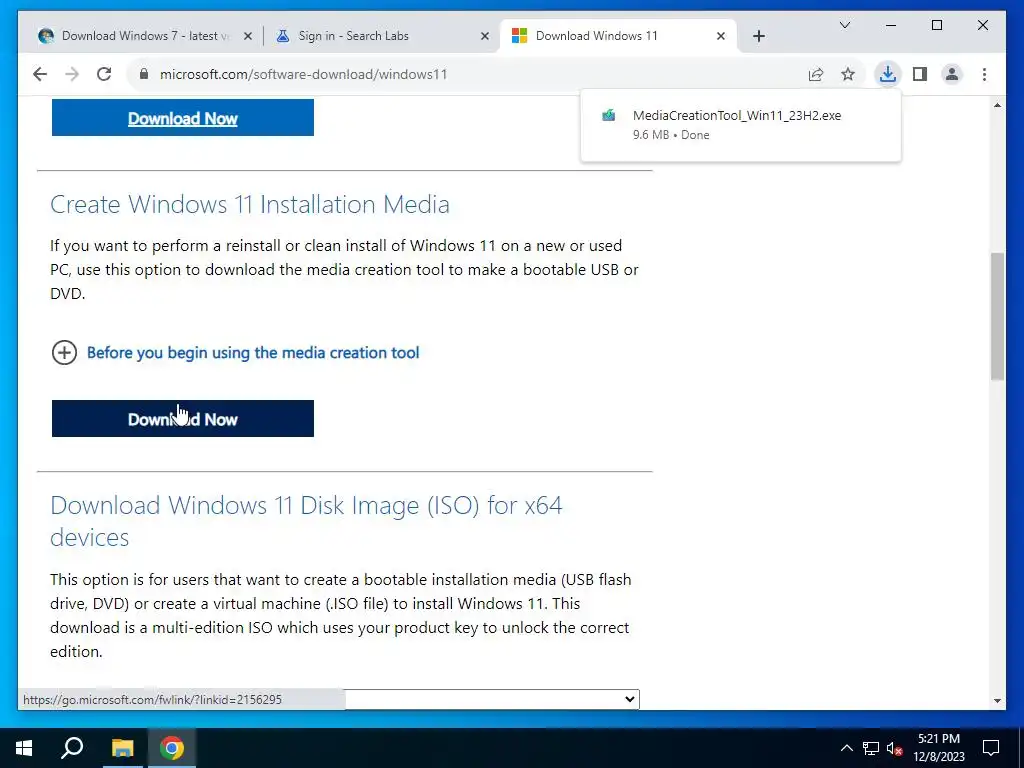Click the page vertical scrollbar thumb
This screenshot has width=1024, height=768.
pyautogui.click(x=997, y=316)
